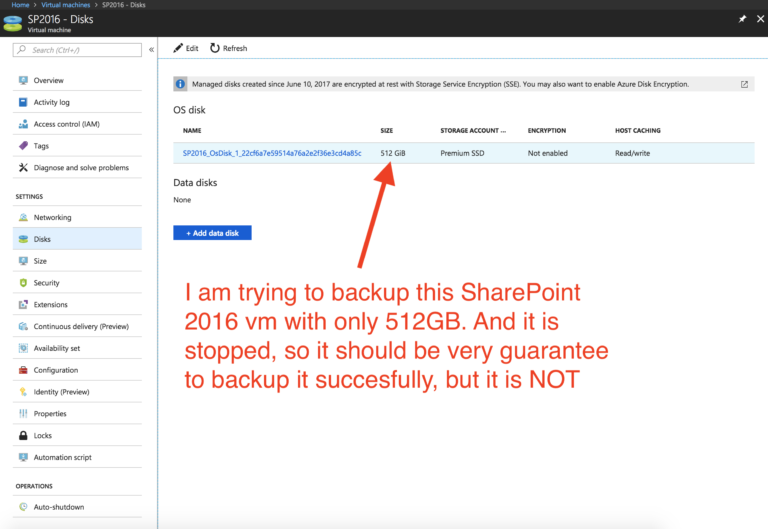768x529 pixels.
Task: Click the Locks padlock icon
Action: tap(23, 435)
